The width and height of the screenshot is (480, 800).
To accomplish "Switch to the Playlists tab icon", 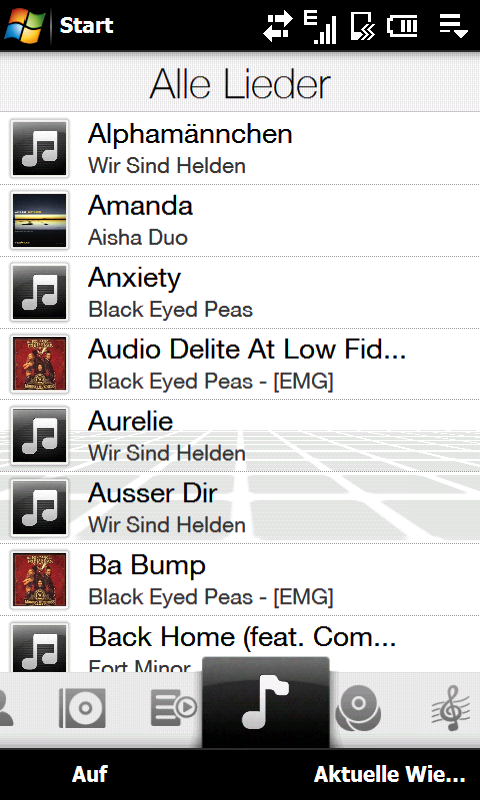I will tap(174, 707).
